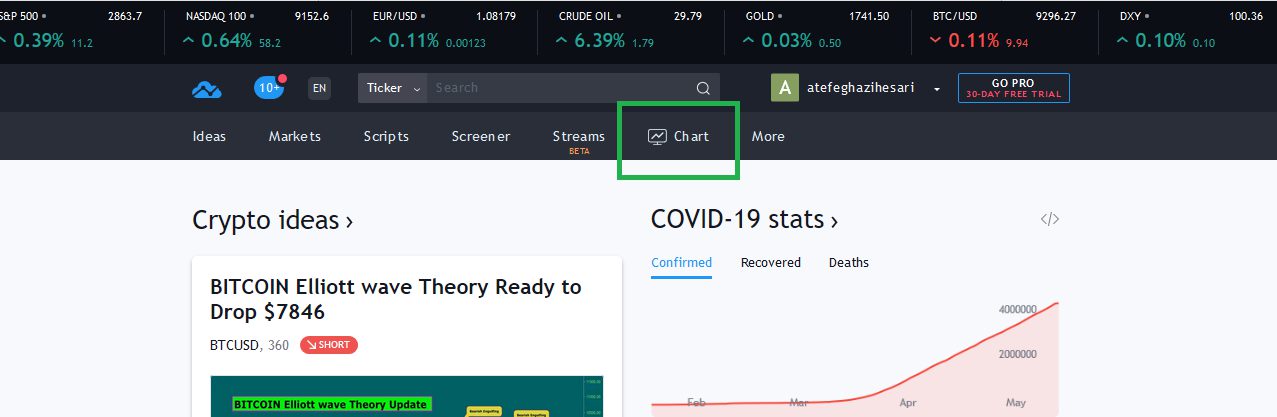Open the Scripts menu
Screen dimensions: 1277x417
click(x=386, y=136)
